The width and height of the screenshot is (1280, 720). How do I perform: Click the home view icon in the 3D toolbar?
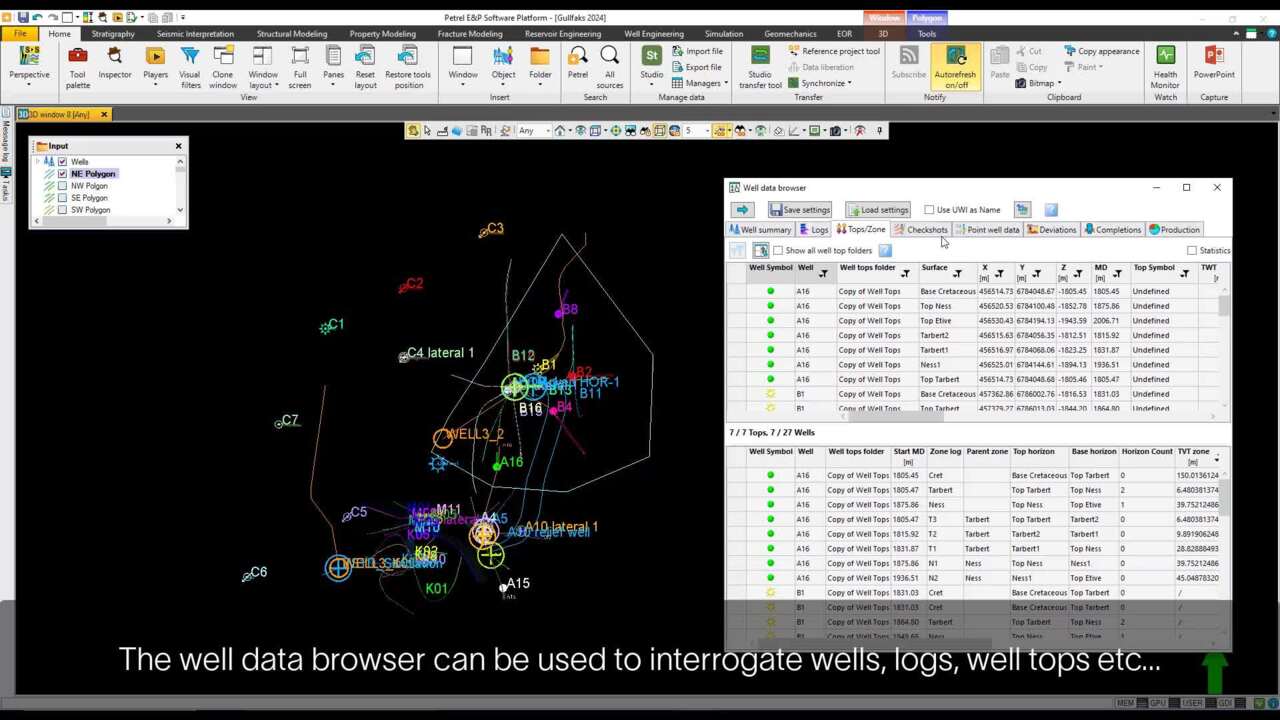[x=560, y=131]
